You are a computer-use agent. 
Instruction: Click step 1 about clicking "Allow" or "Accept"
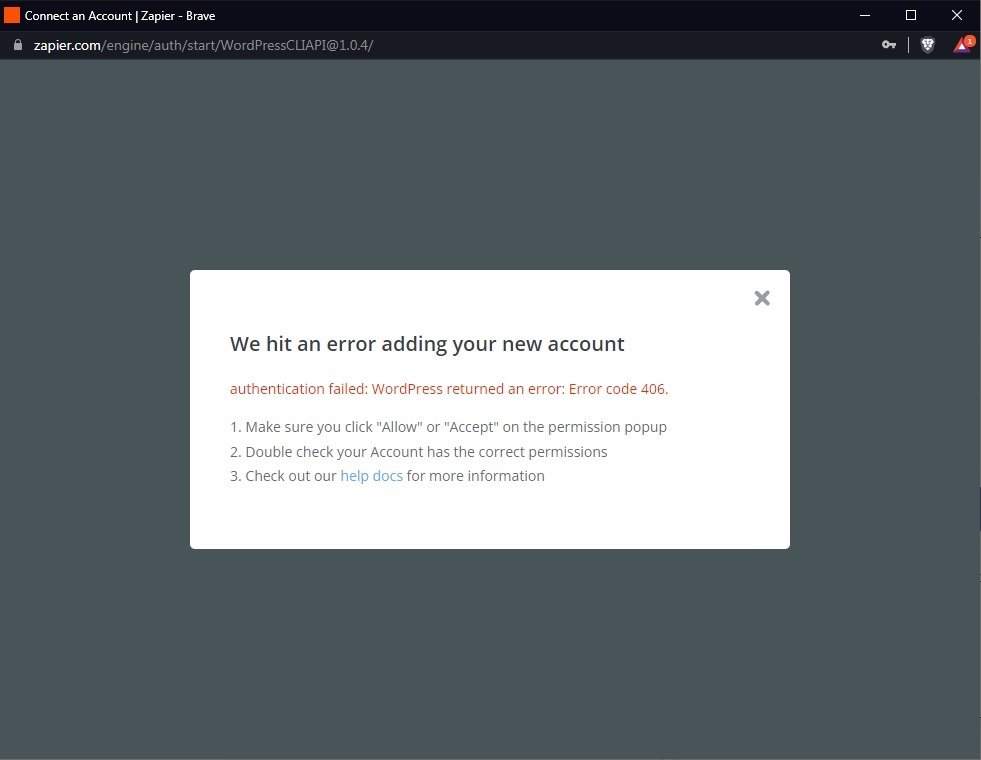click(448, 427)
